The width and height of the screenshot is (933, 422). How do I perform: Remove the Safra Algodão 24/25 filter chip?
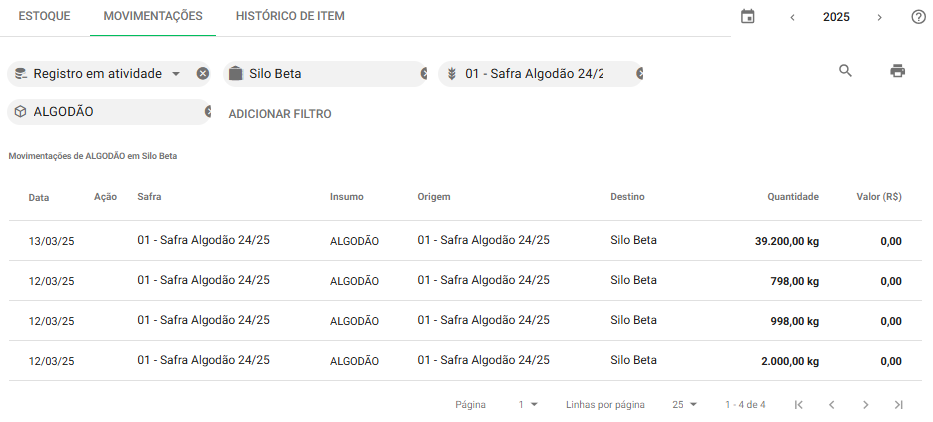(640, 74)
